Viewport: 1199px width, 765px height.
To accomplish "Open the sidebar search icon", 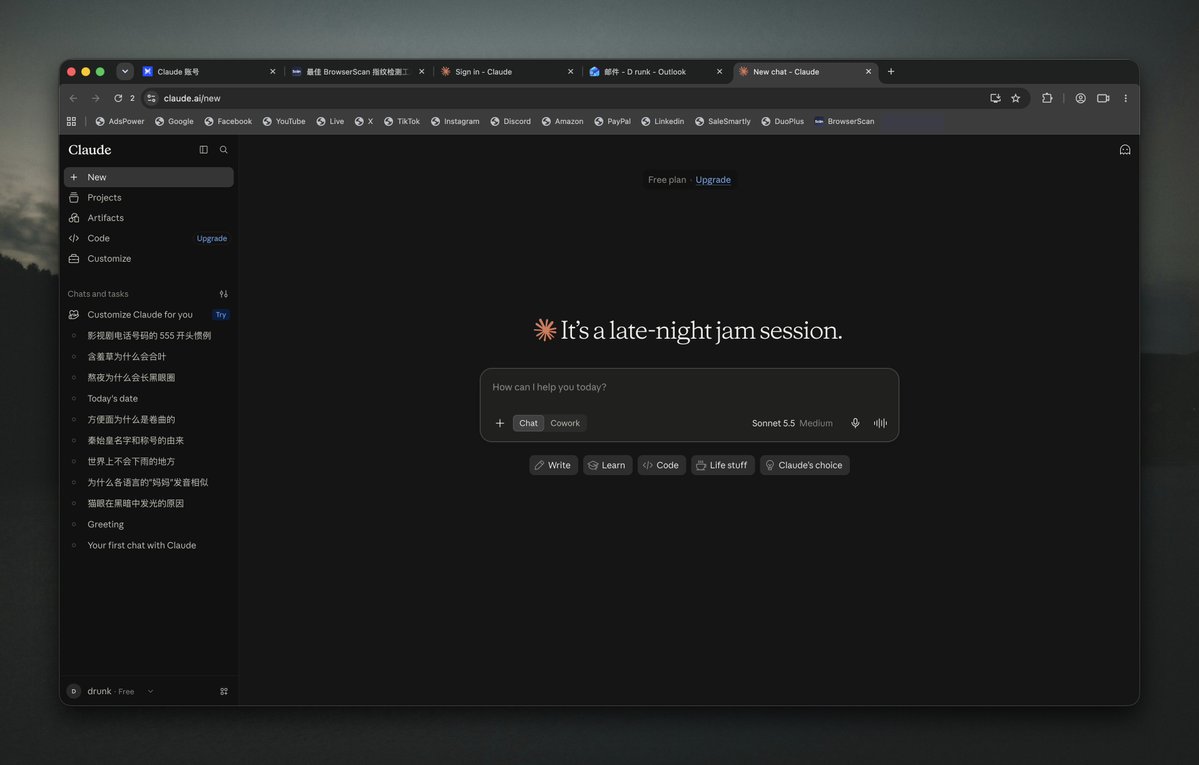I will coord(223,150).
